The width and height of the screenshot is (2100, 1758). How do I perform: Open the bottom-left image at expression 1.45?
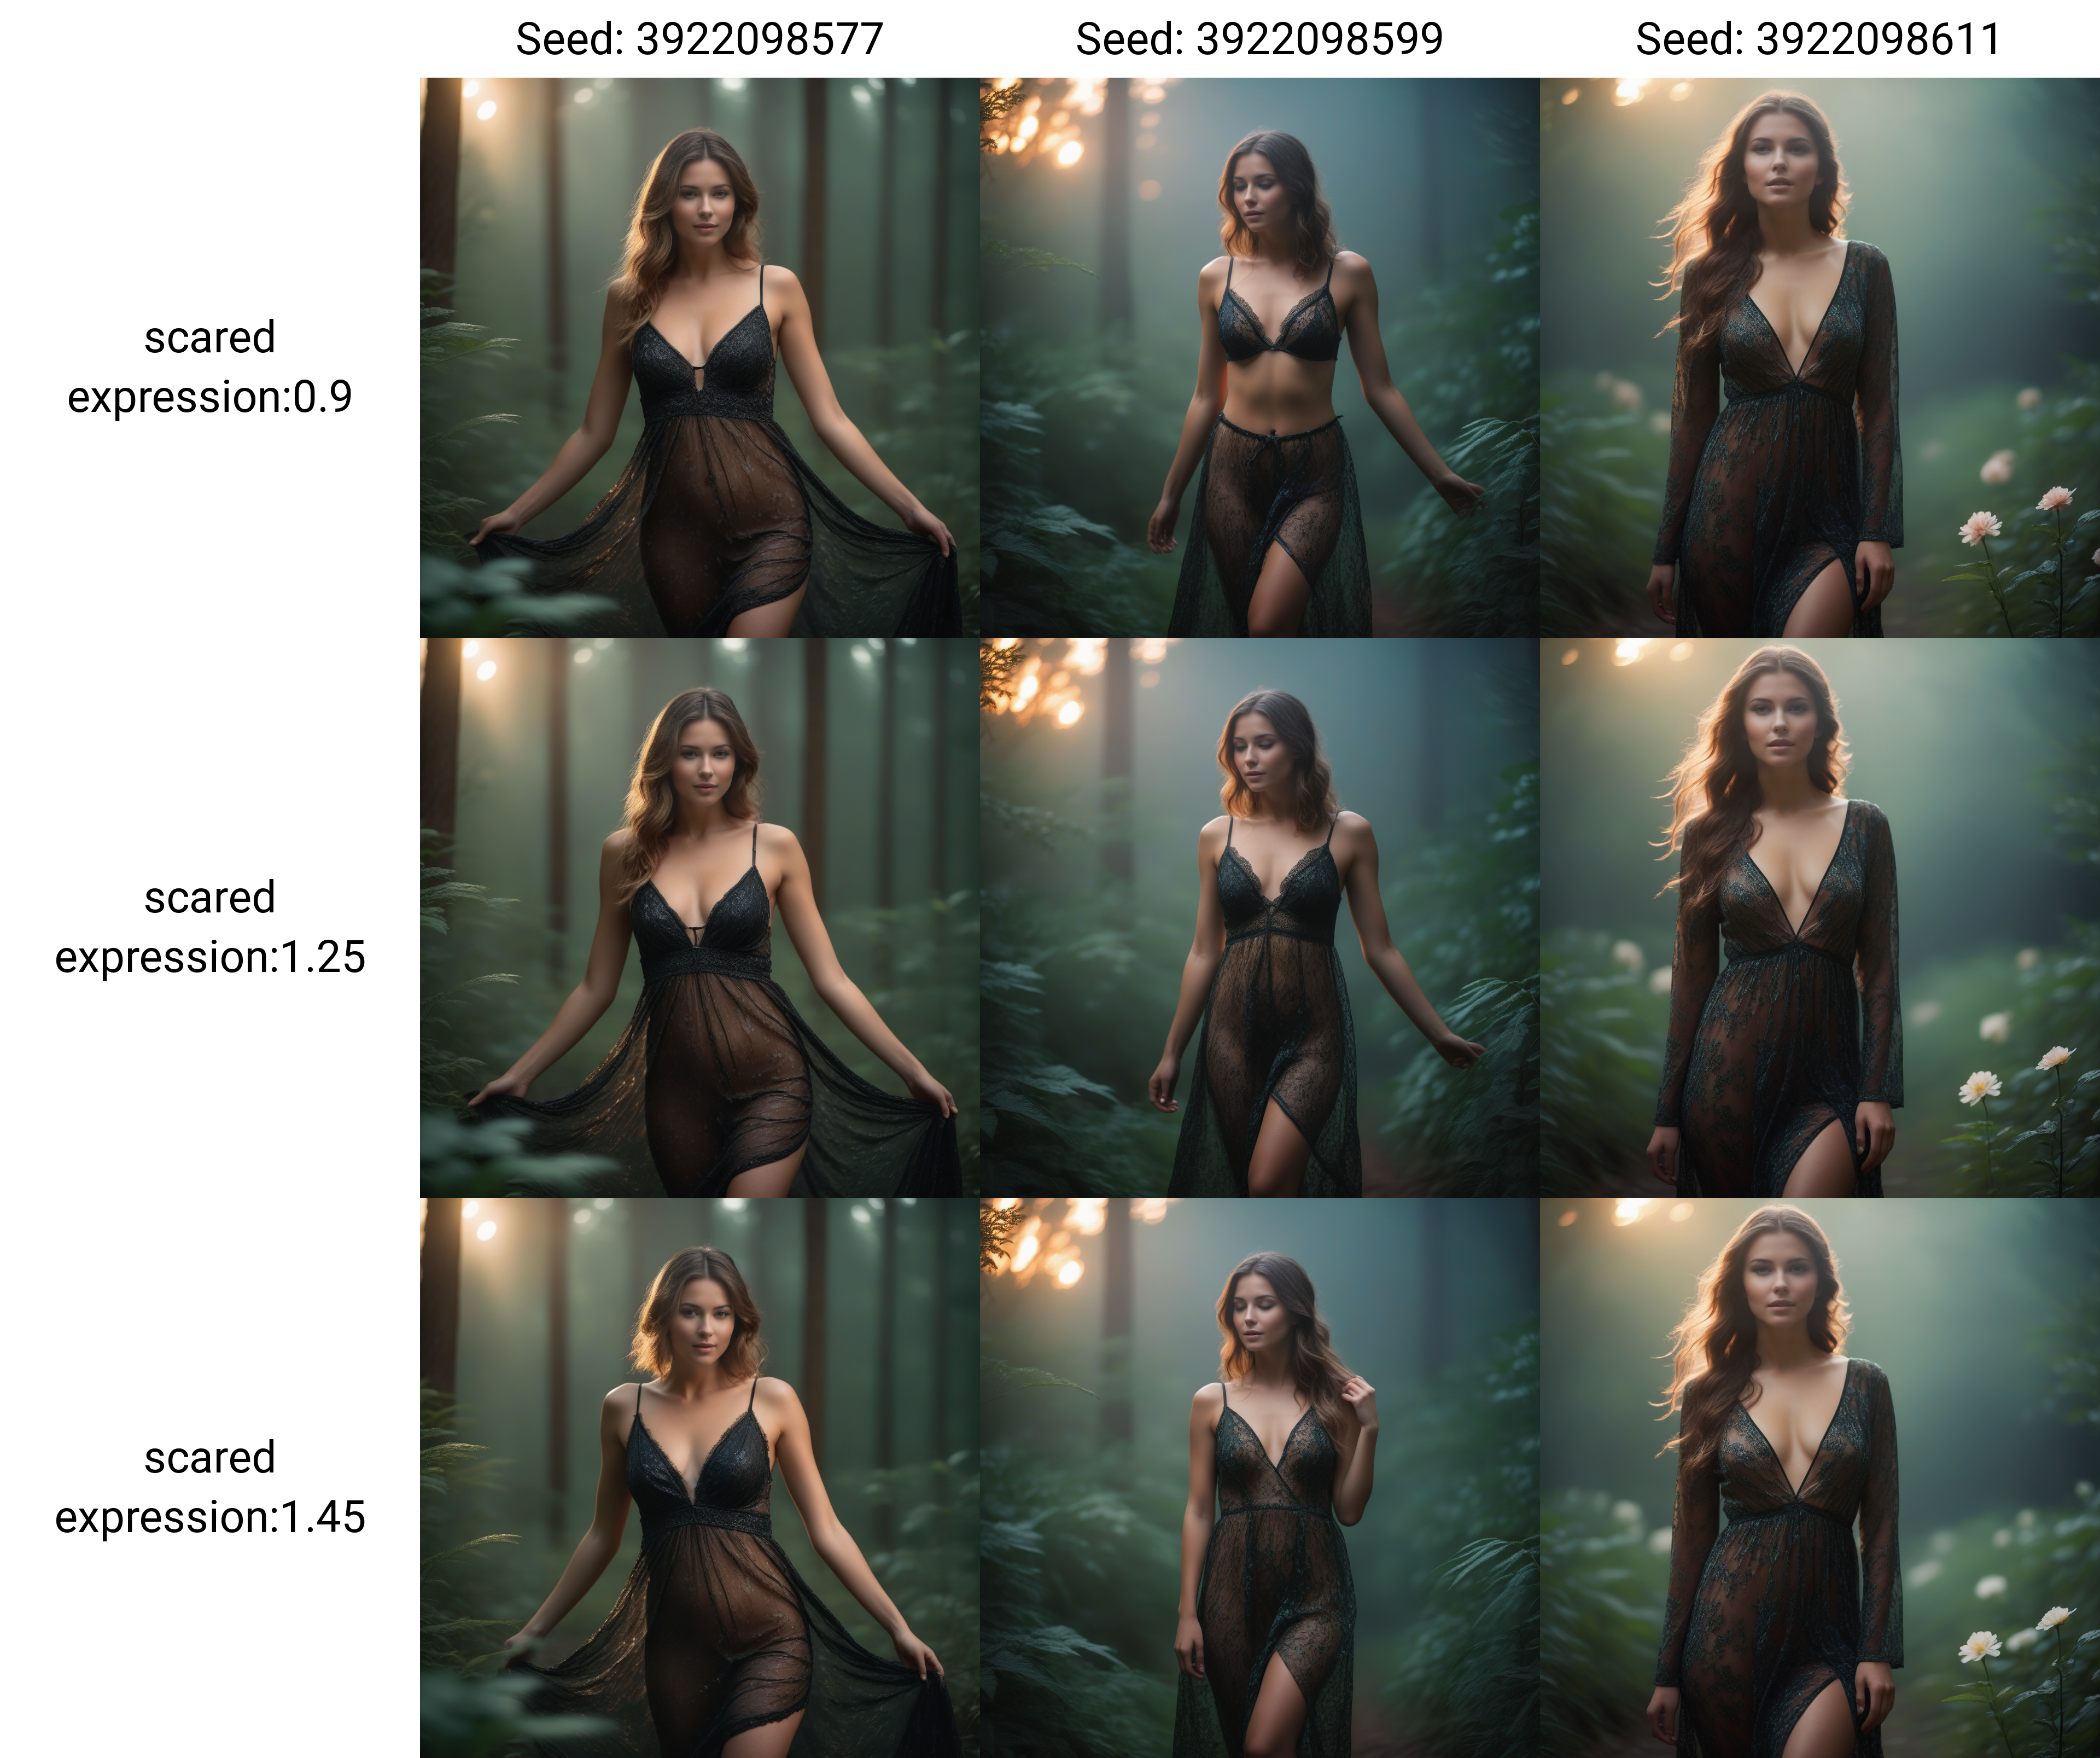[700, 1478]
